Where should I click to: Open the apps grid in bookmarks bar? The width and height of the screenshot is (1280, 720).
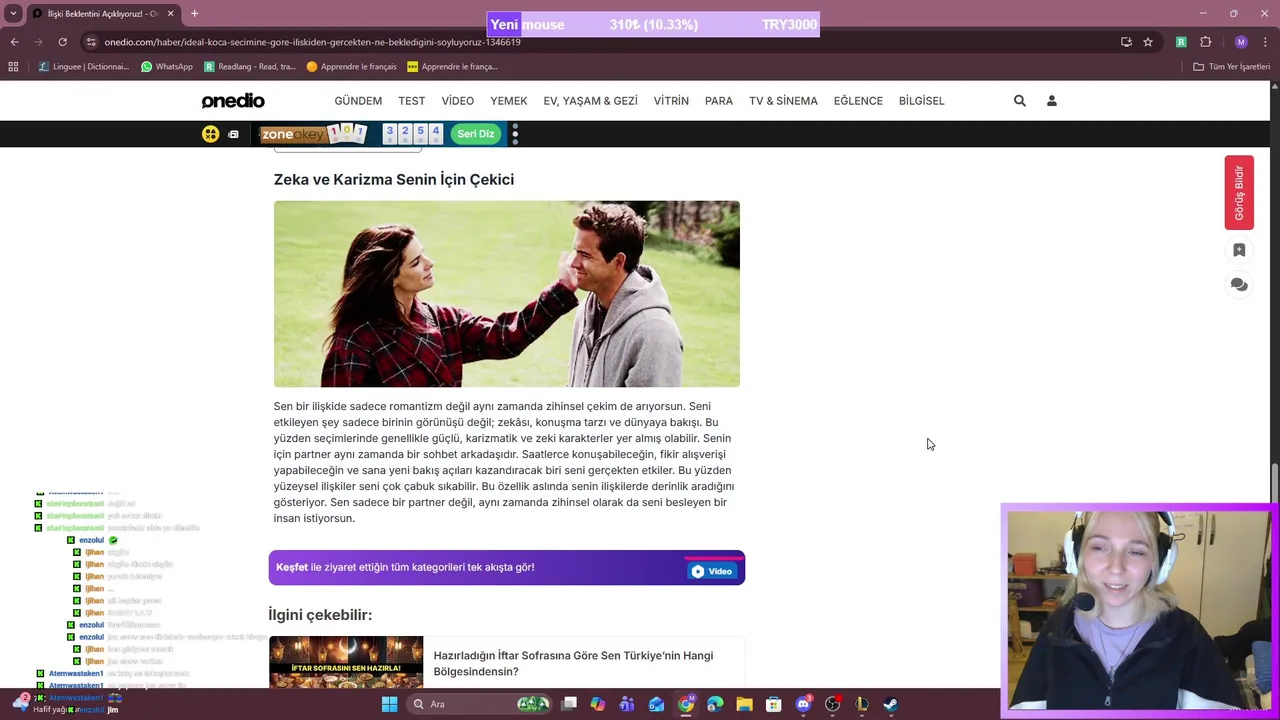pyautogui.click(x=13, y=67)
